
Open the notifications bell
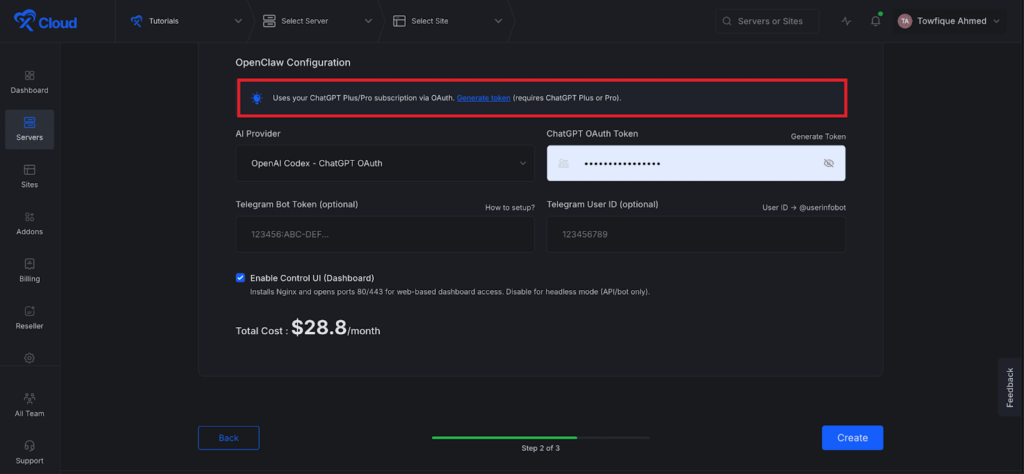click(x=875, y=21)
